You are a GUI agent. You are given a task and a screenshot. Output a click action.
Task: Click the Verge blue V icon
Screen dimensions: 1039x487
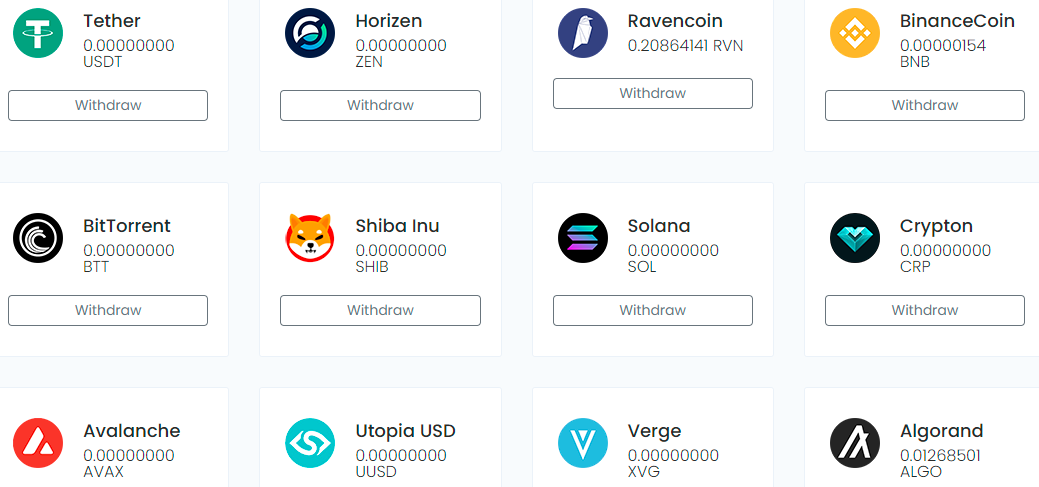click(583, 443)
